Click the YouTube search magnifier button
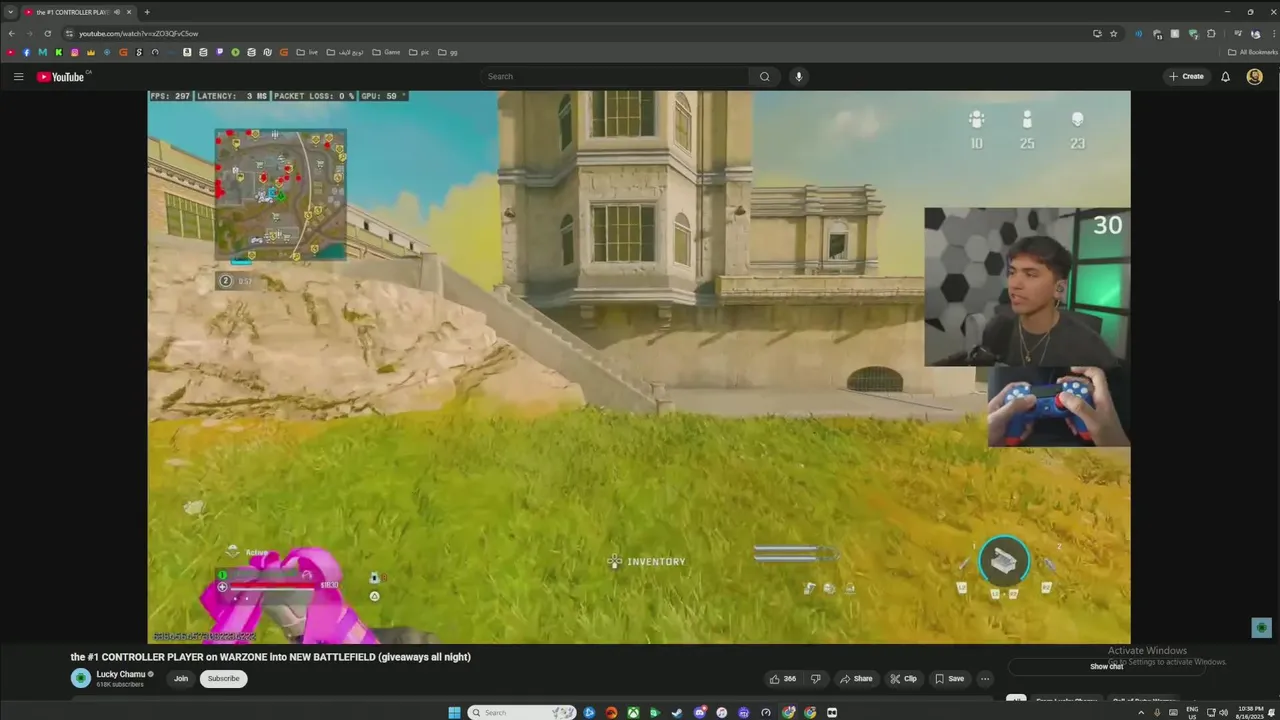Image resolution: width=1280 pixels, height=720 pixels. pos(764,76)
